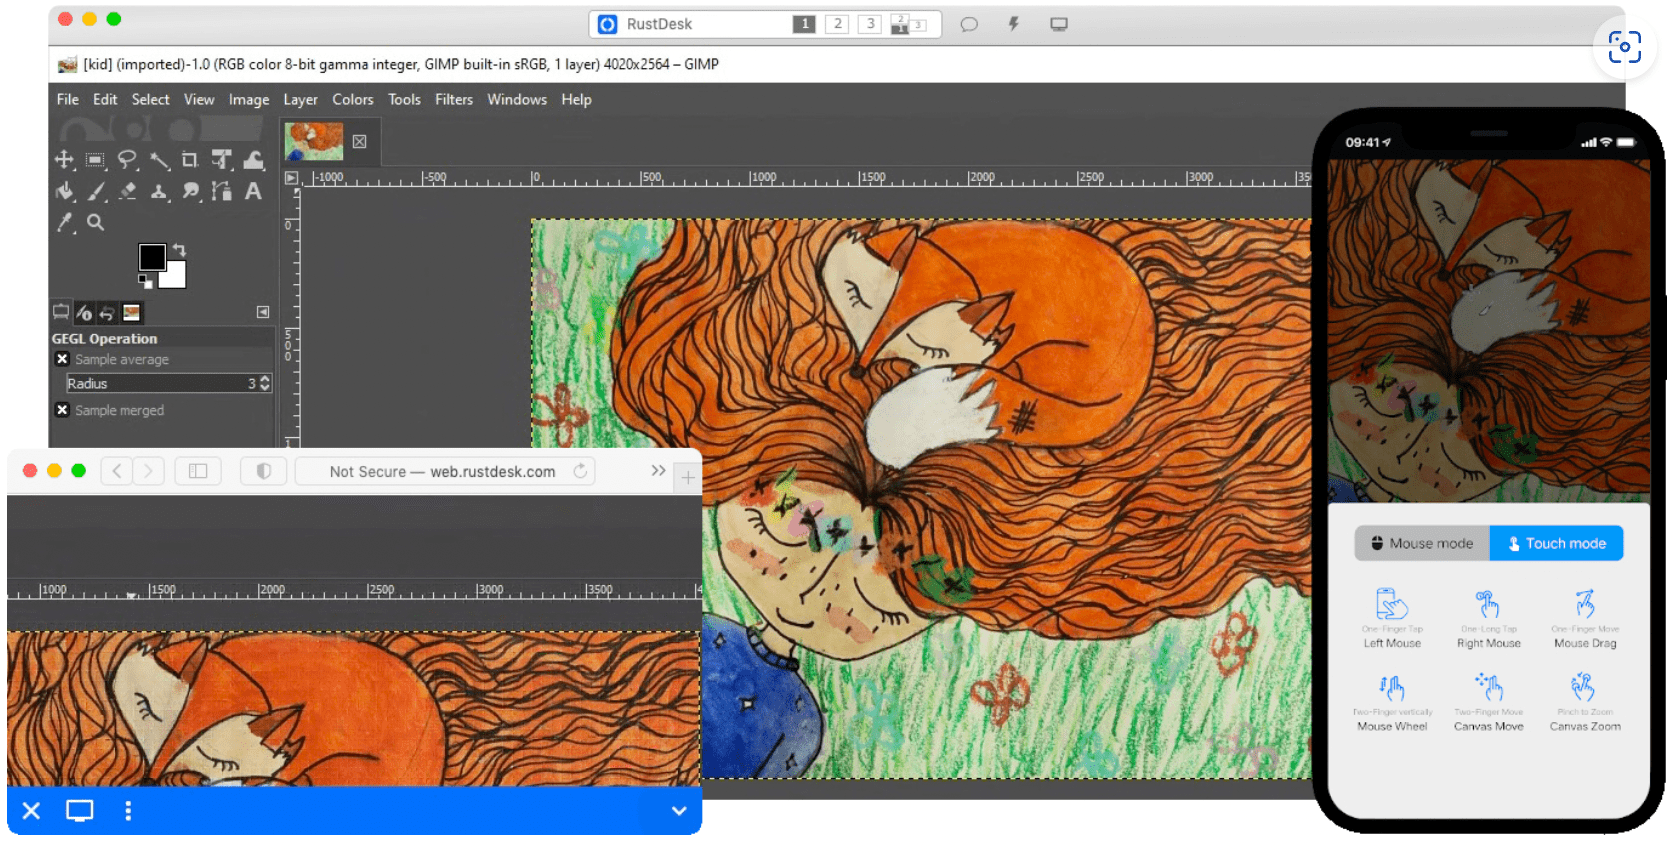The image size is (1678, 856).
Task: Toggle the Sample average checkbox
Action: [62, 359]
